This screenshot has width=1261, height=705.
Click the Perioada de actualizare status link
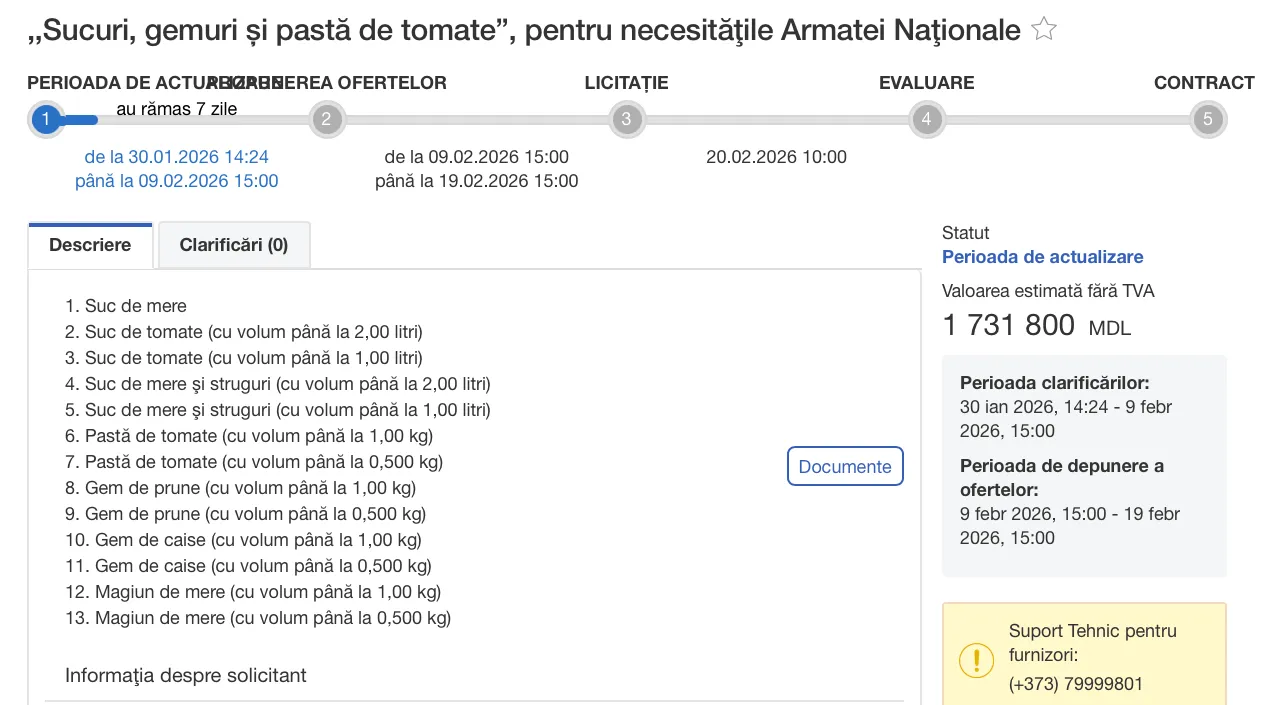pos(1042,257)
